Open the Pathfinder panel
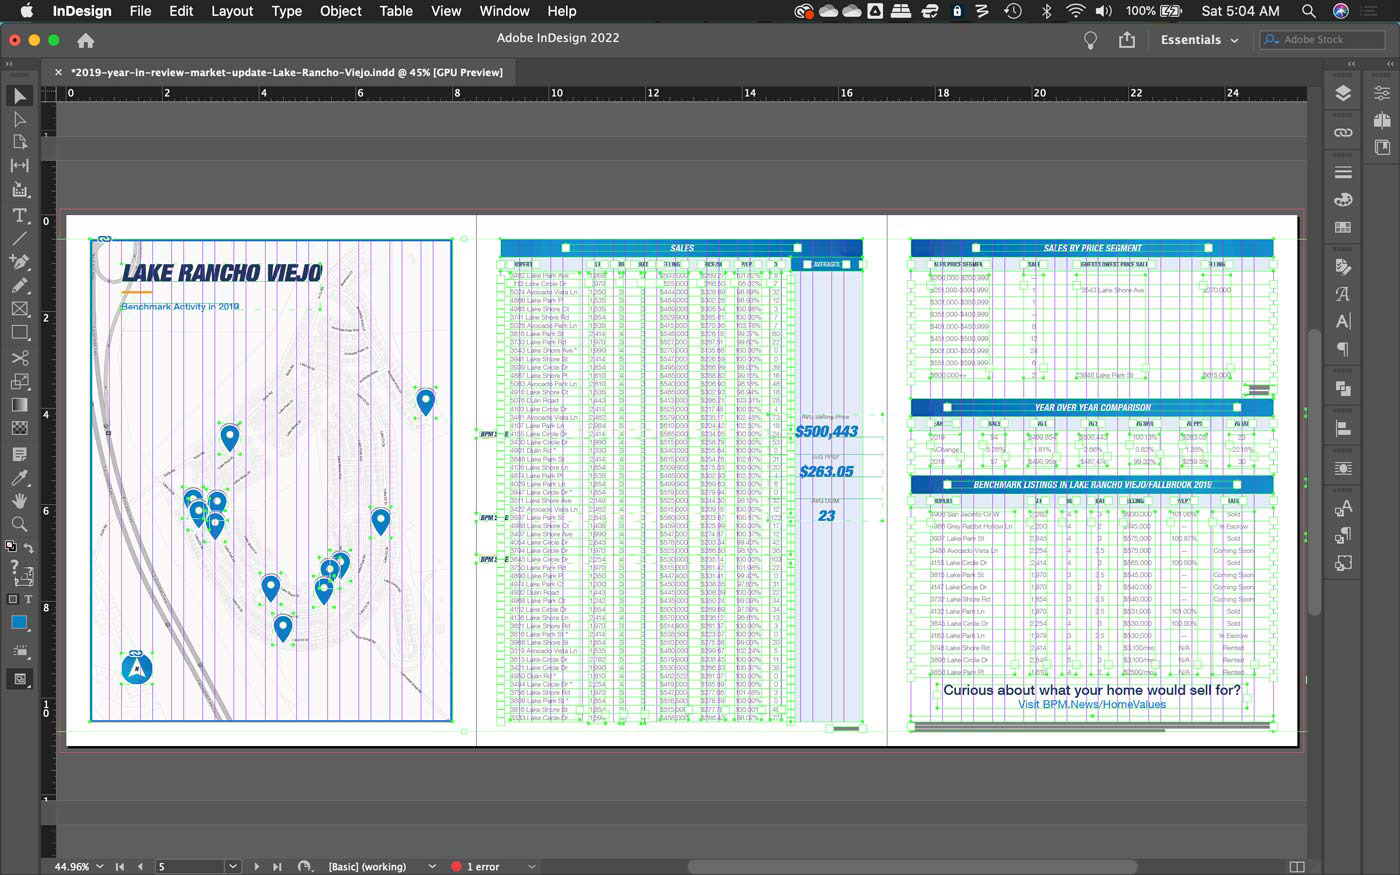The width and height of the screenshot is (1400, 875). 1343,389
